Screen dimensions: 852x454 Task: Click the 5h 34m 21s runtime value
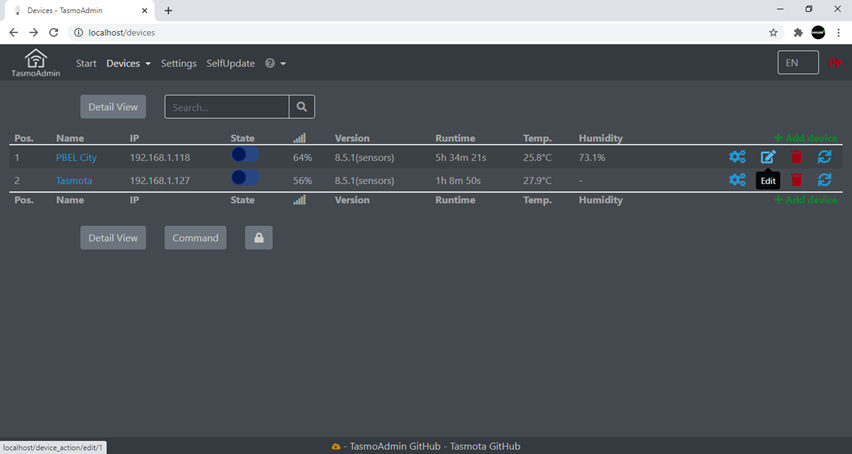(x=461, y=157)
